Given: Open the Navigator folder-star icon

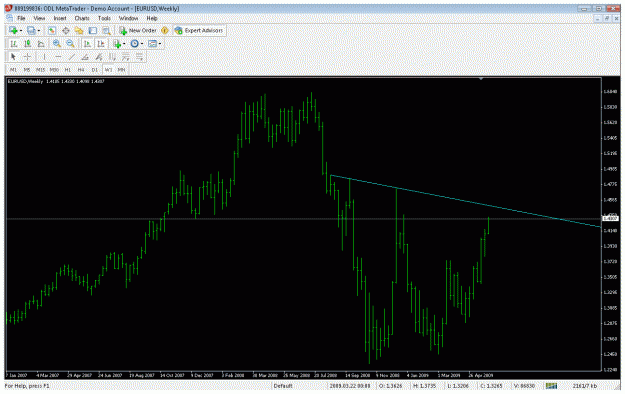Looking at the screenshot, I should (x=79, y=30).
